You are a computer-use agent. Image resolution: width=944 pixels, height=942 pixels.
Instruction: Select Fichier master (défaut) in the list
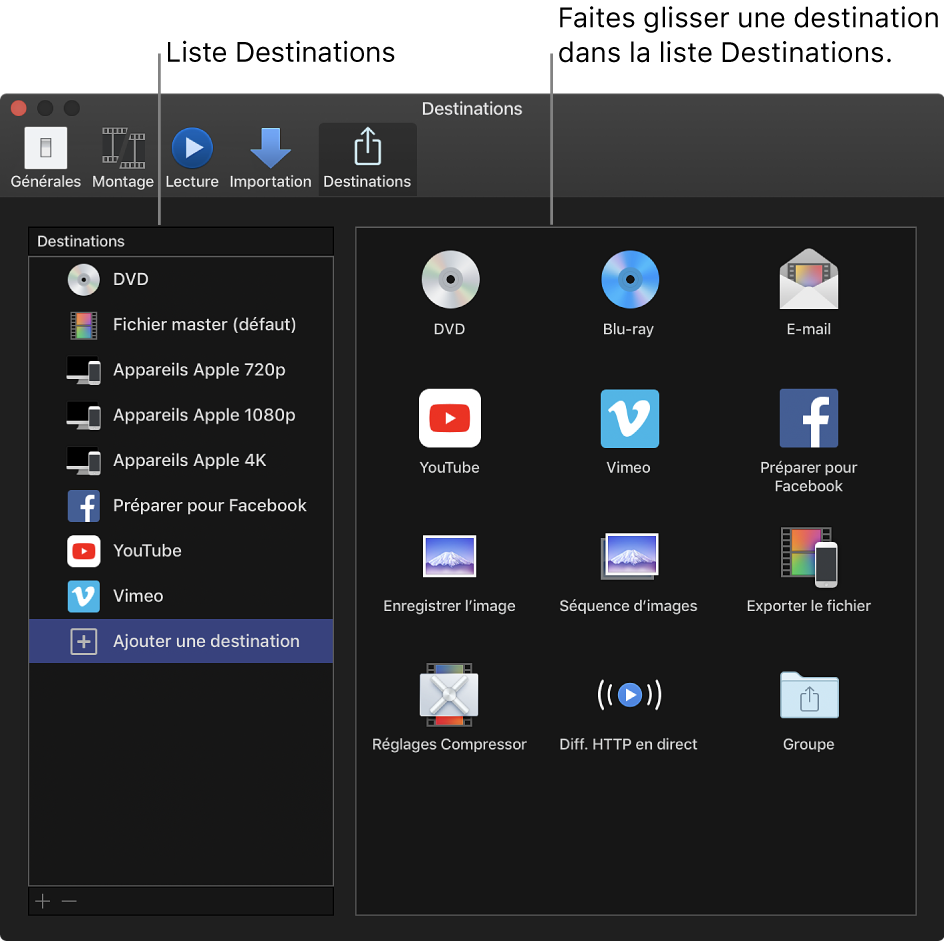(204, 325)
